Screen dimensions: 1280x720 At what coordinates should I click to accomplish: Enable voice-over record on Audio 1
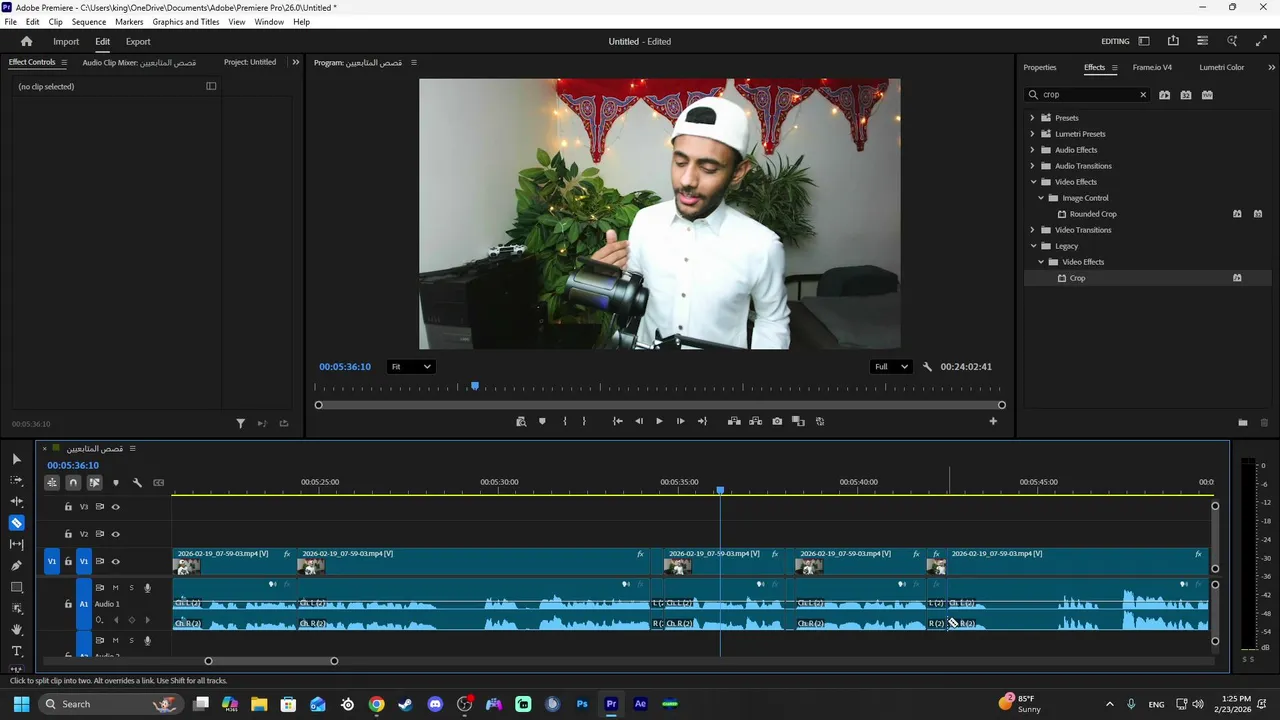tap(147, 588)
